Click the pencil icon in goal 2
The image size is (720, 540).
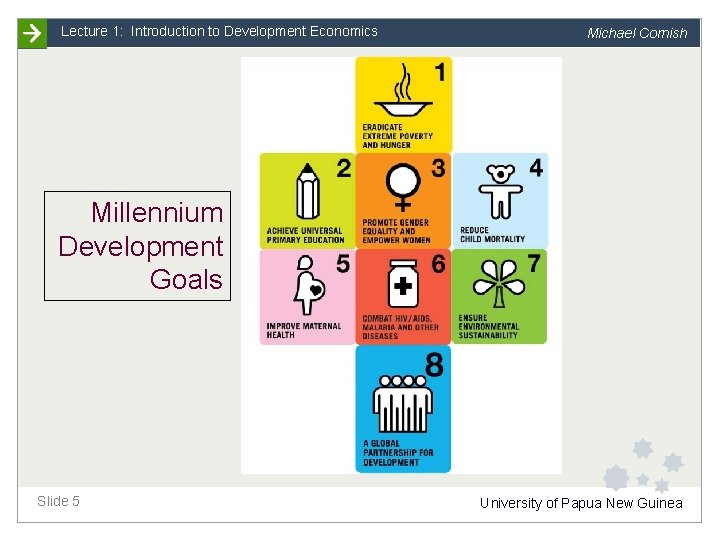(x=308, y=191)
